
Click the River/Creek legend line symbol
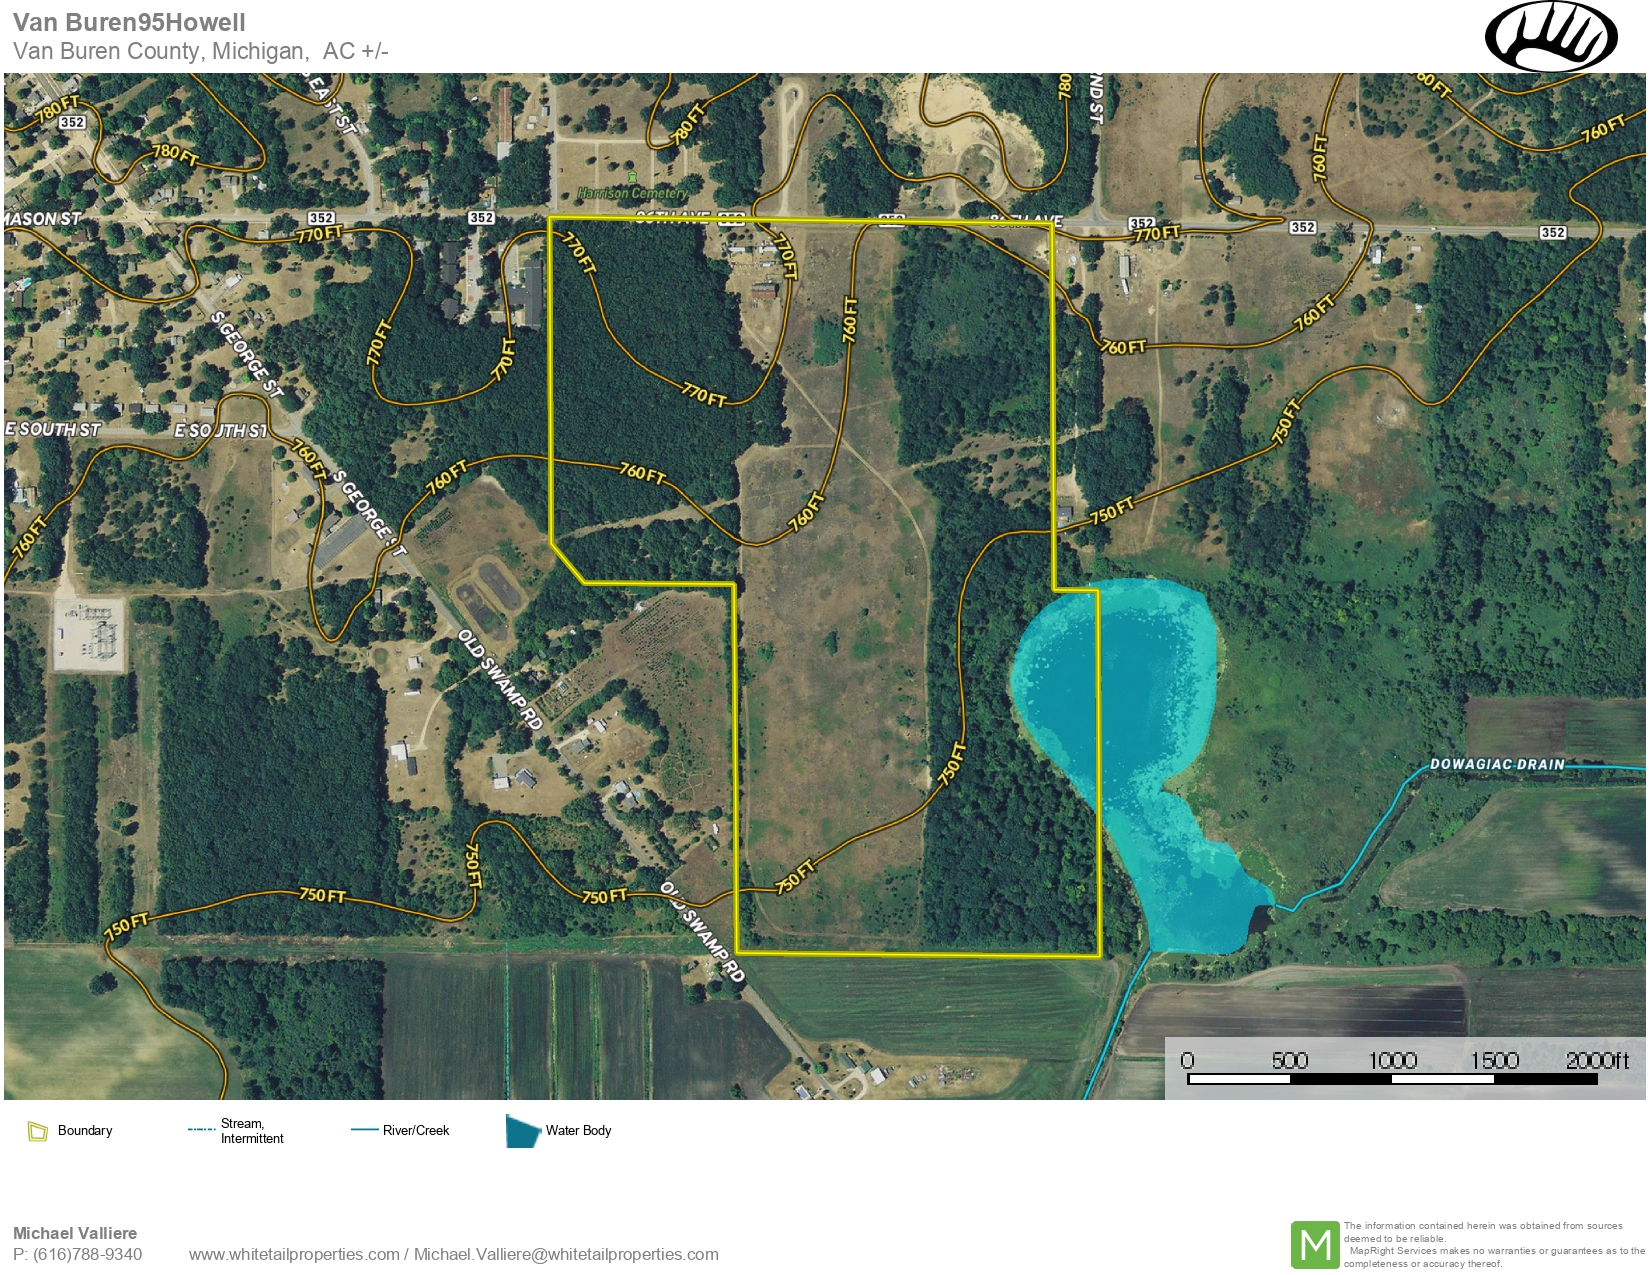point(364,1130)
